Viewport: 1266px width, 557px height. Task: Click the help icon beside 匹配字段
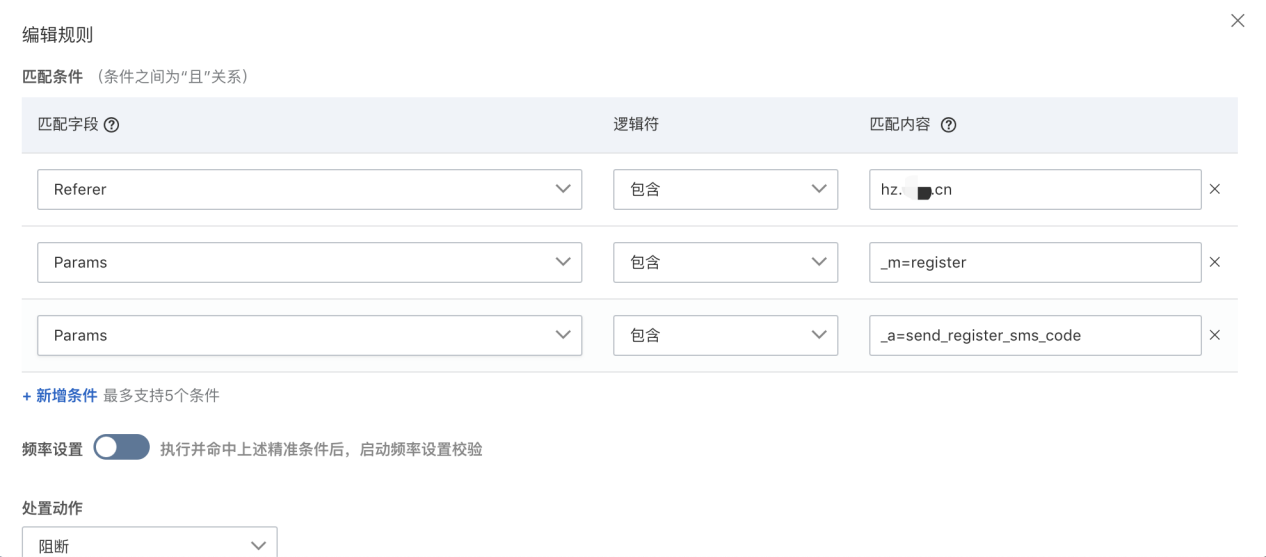click(x=112, y=125)
